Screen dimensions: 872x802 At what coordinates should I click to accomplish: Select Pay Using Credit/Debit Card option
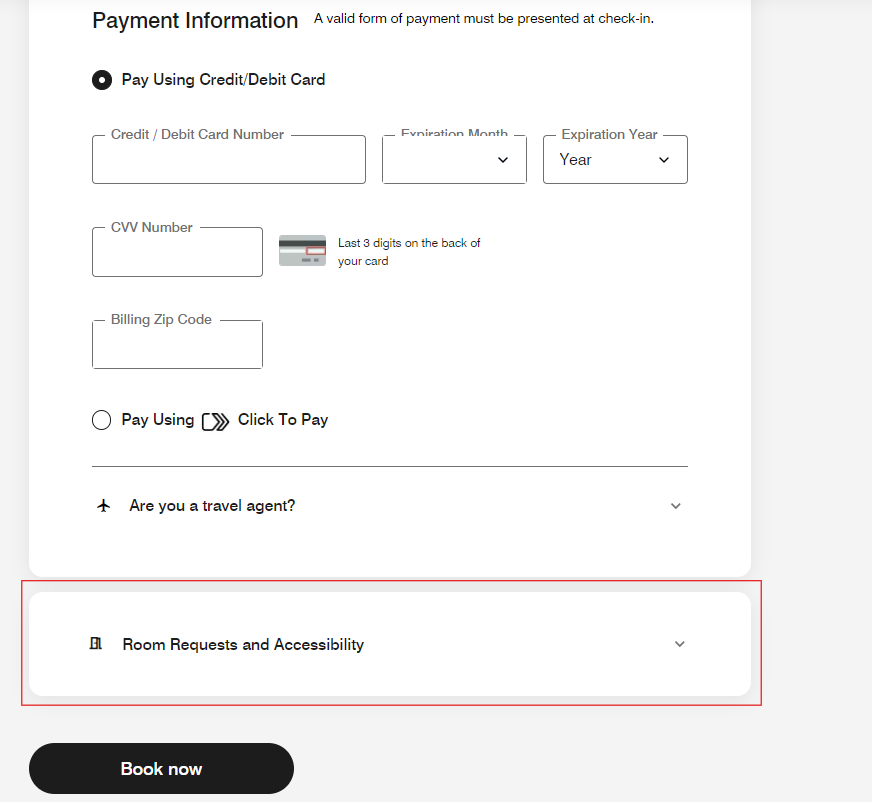(x=102, y=80)
